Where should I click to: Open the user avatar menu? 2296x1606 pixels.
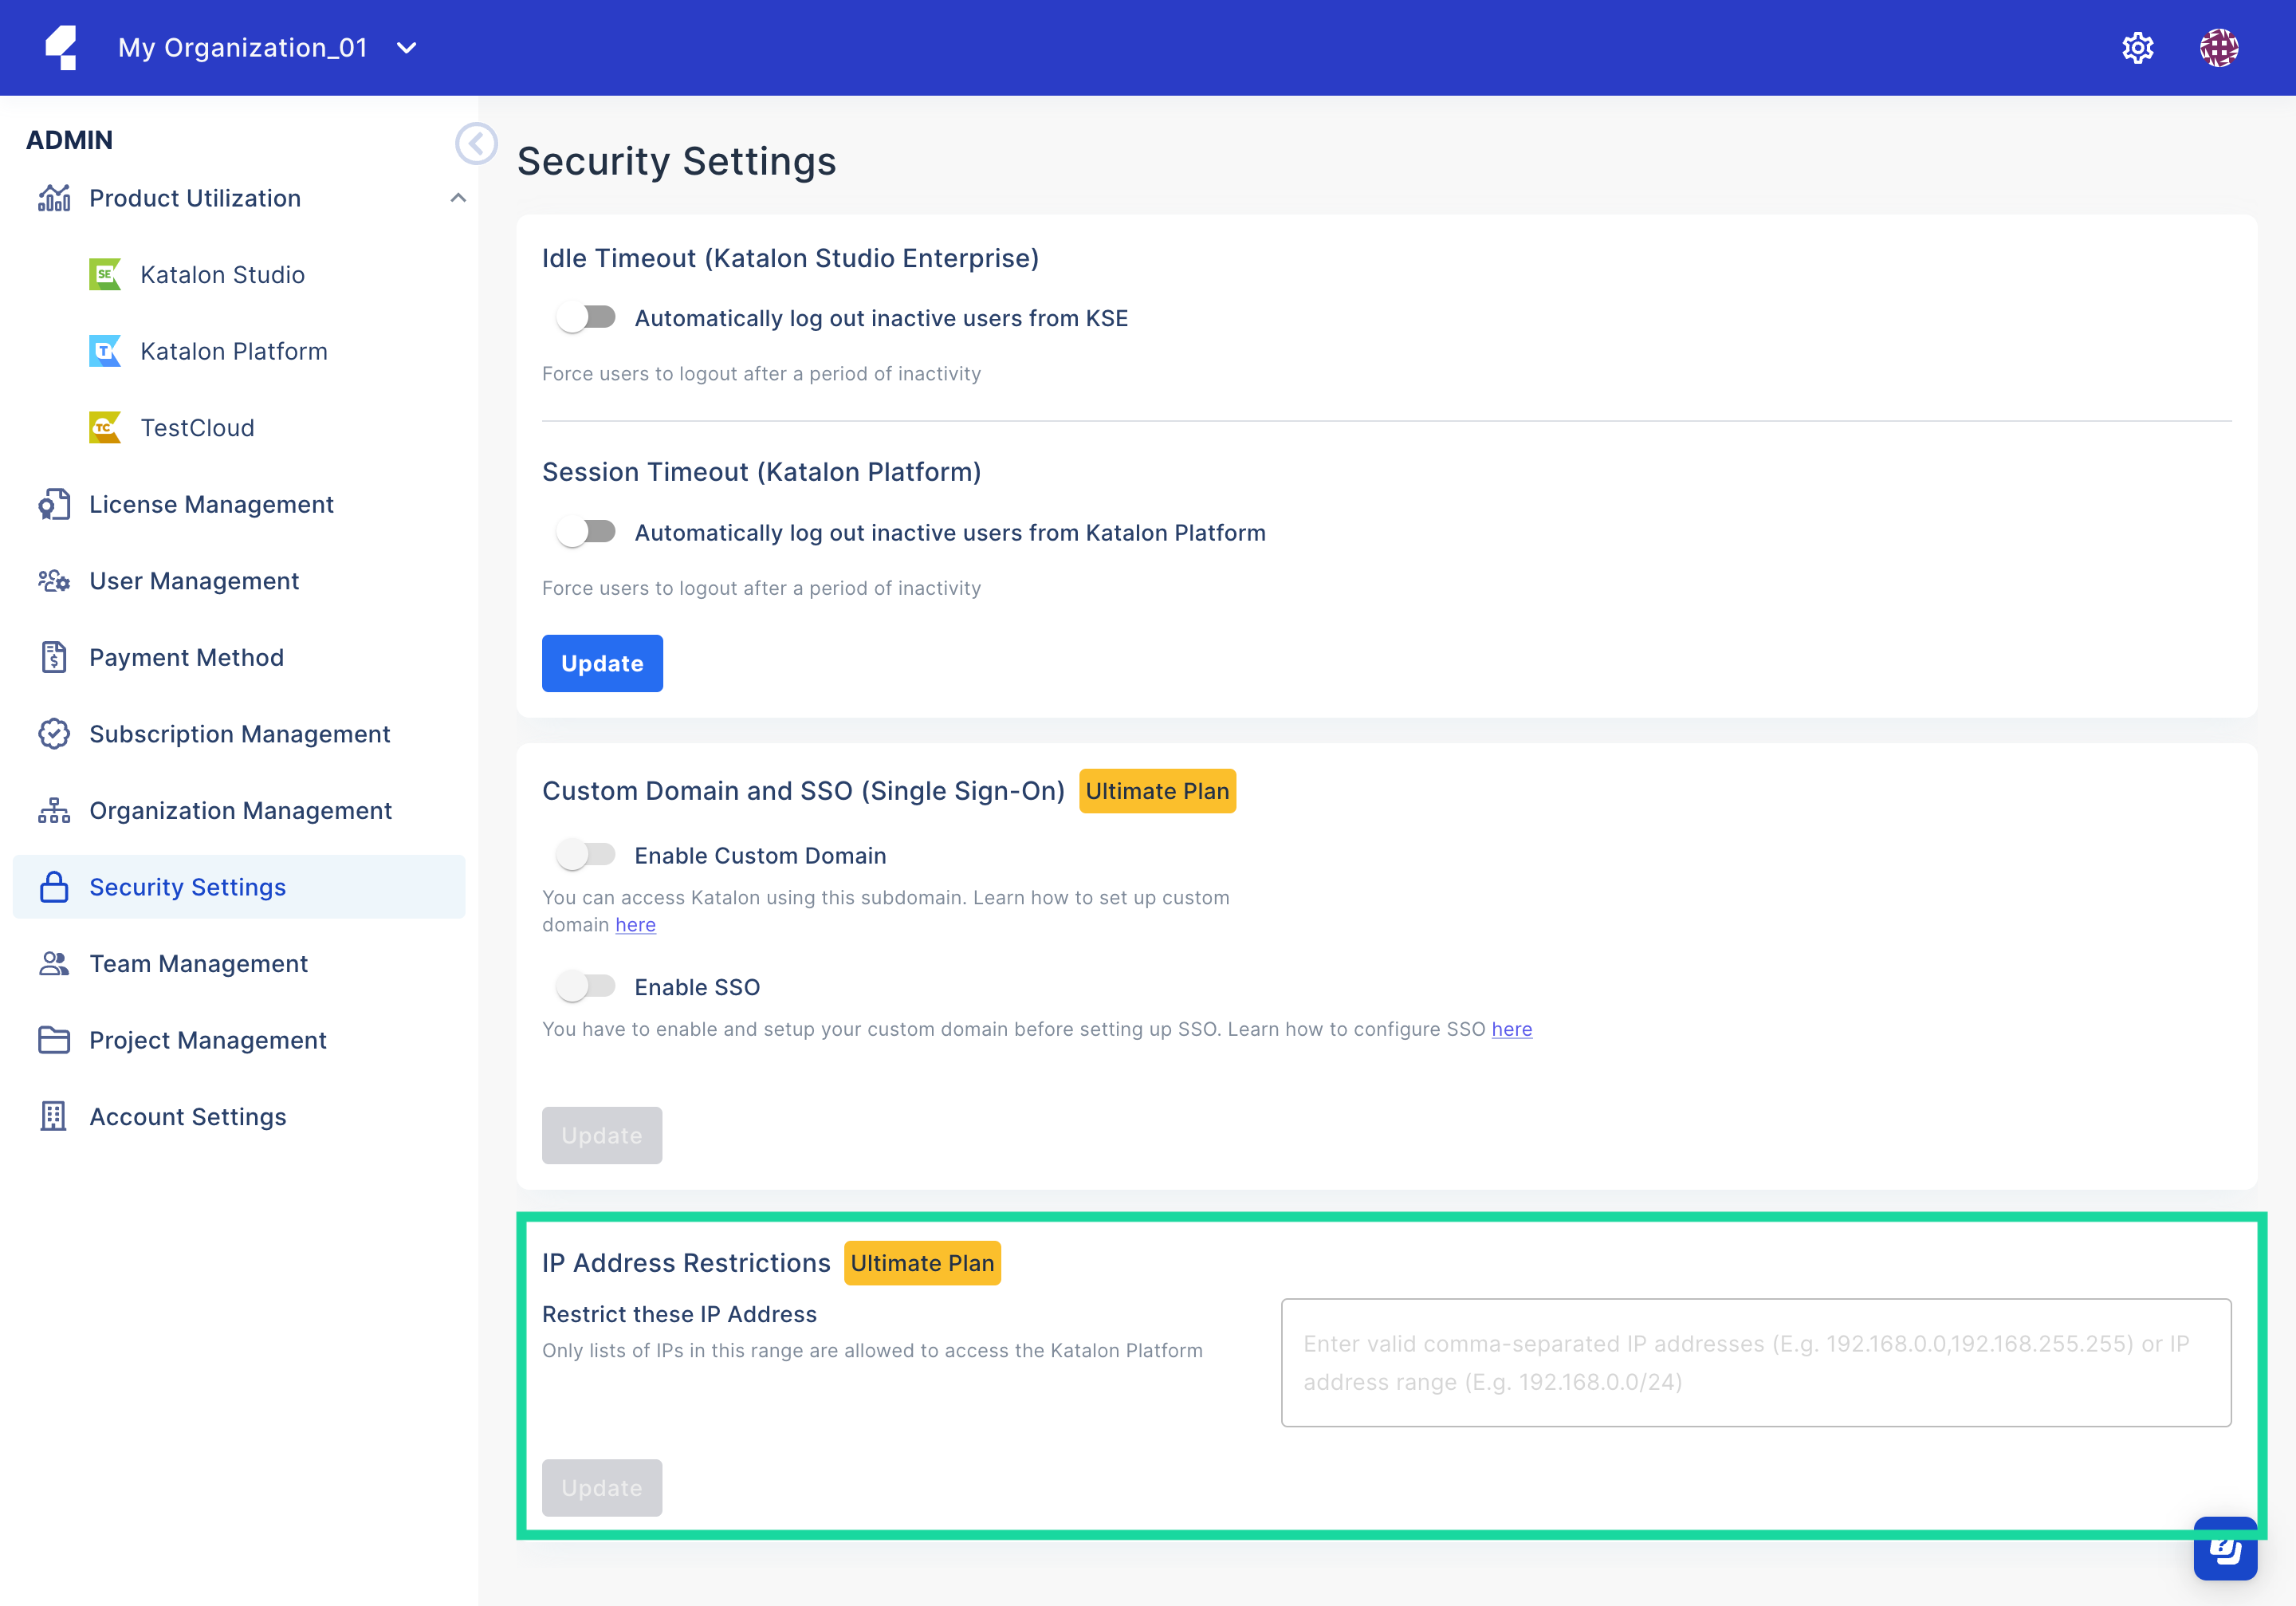coord(2218,48)
